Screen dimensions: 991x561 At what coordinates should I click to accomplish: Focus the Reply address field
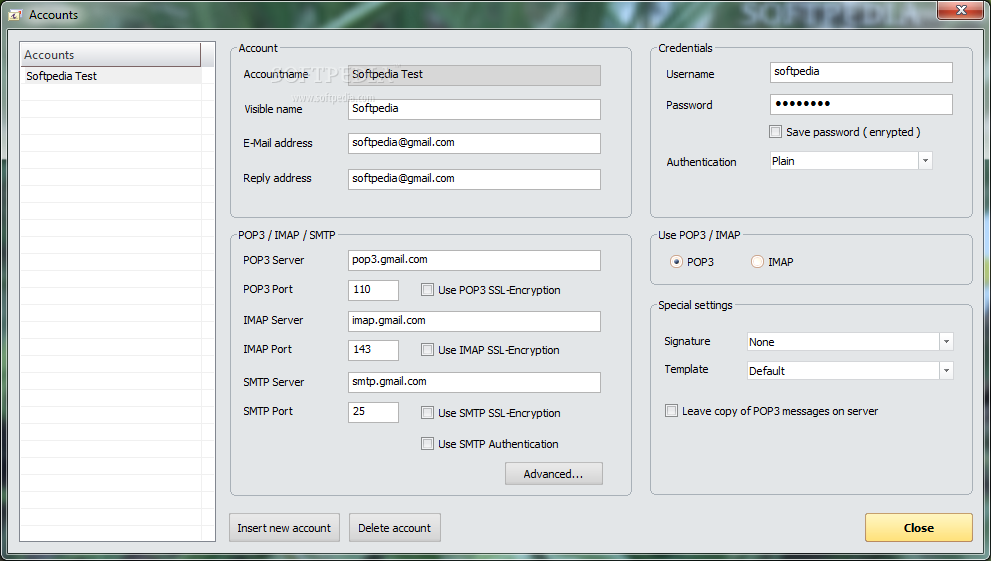(474, 179)
